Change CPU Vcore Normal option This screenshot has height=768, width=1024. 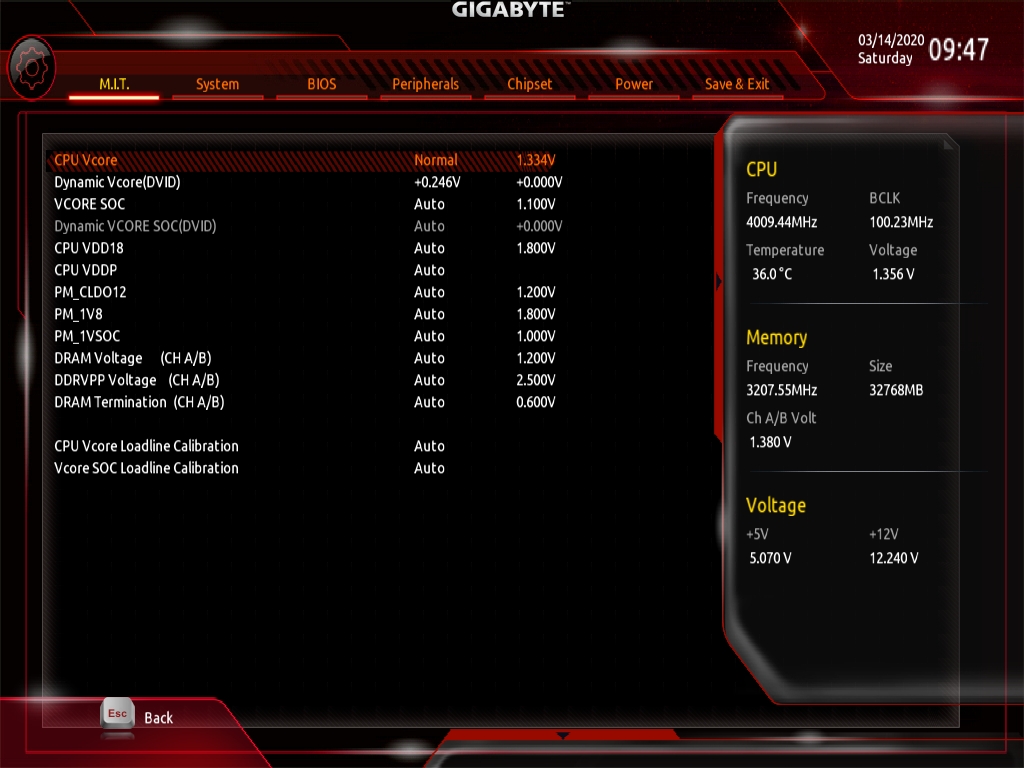pos(436,160)
